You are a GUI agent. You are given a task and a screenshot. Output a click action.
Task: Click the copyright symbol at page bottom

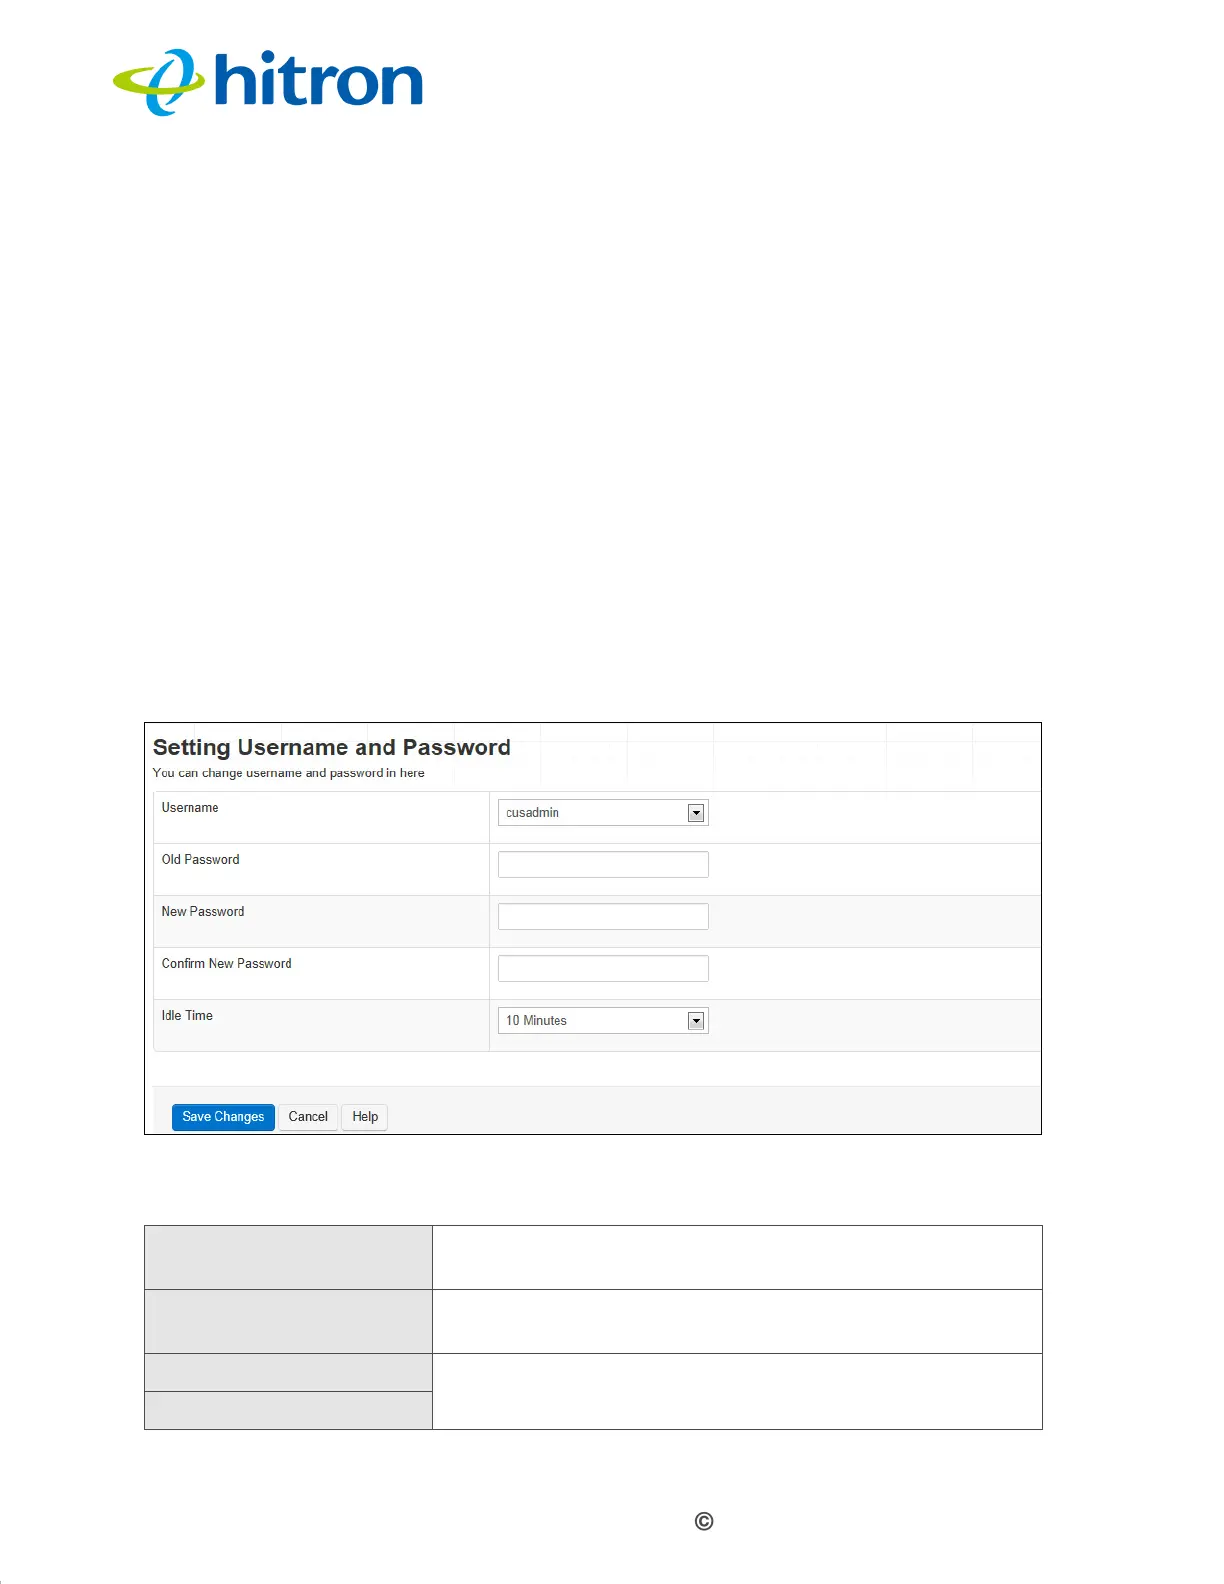(x=704, y=1522)
